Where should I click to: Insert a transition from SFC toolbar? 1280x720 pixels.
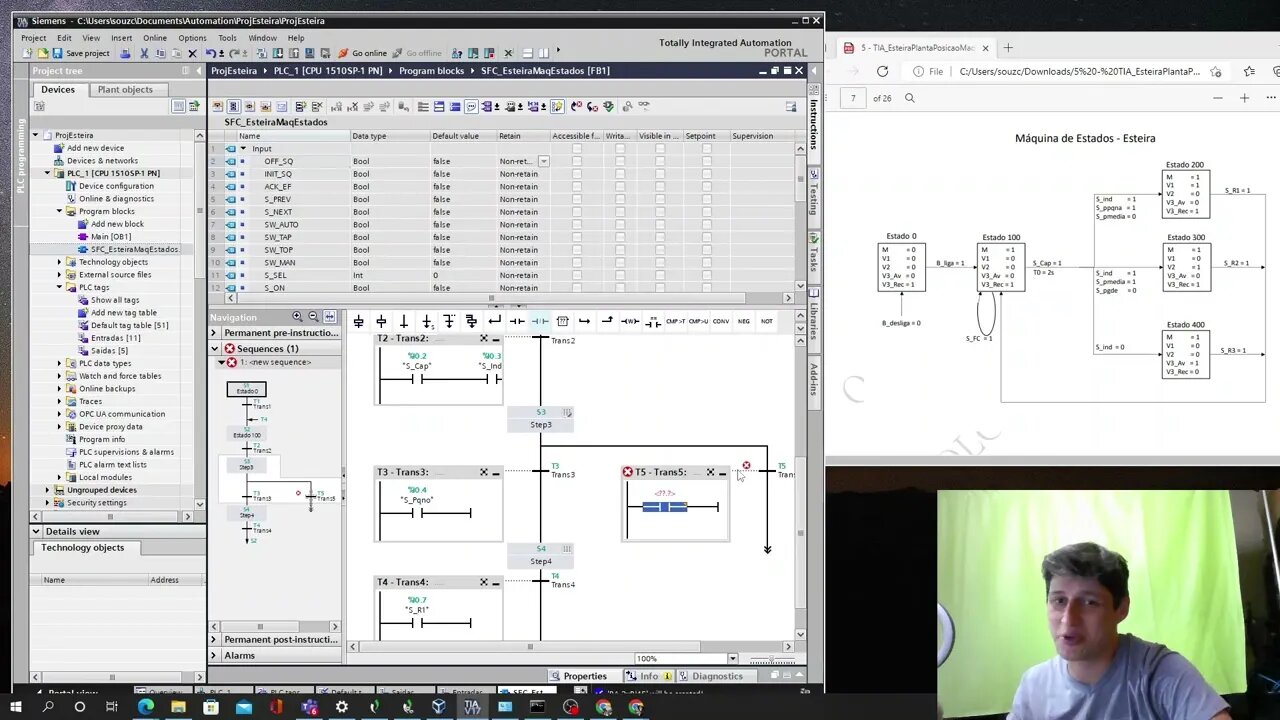tap(404, 321)
